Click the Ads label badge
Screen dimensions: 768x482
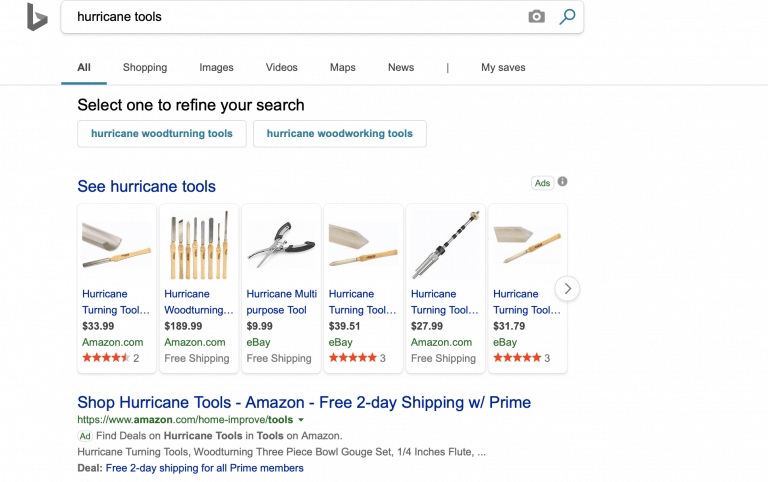coord(542,183)
